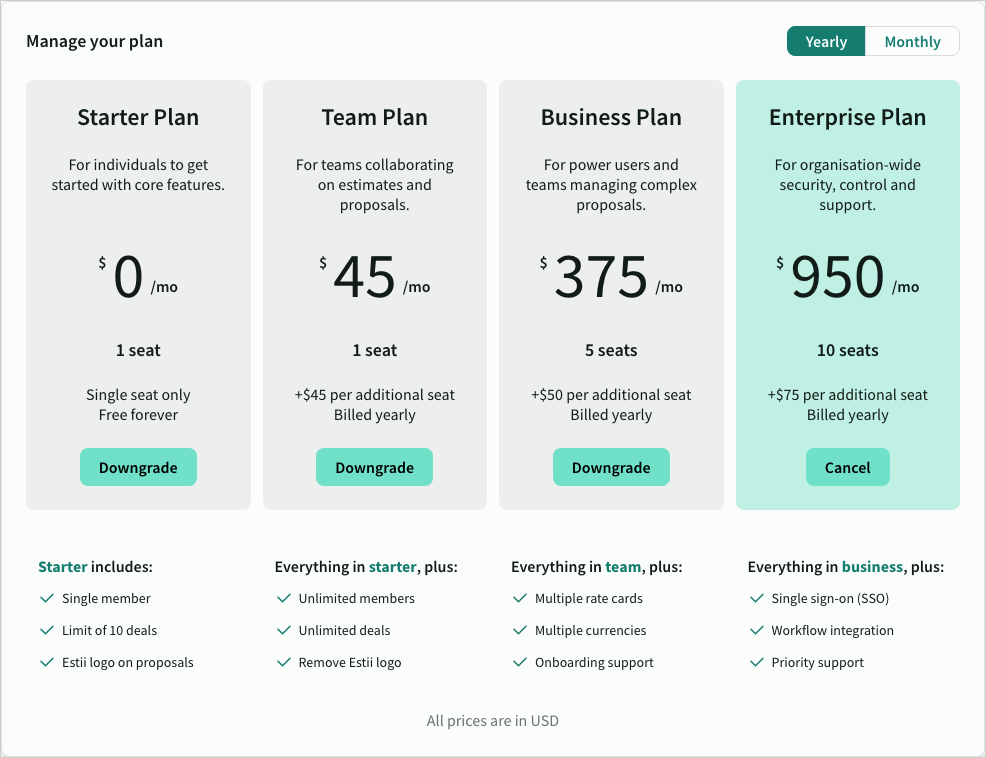Downgrade to the Starter Plan
986x758 pixels.
pos(138,467)
